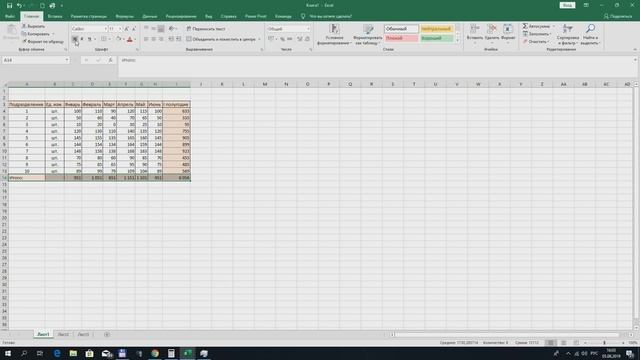The image size is (640, 360).
Task: Open the font size dropdown
Action: pos(120,29)
